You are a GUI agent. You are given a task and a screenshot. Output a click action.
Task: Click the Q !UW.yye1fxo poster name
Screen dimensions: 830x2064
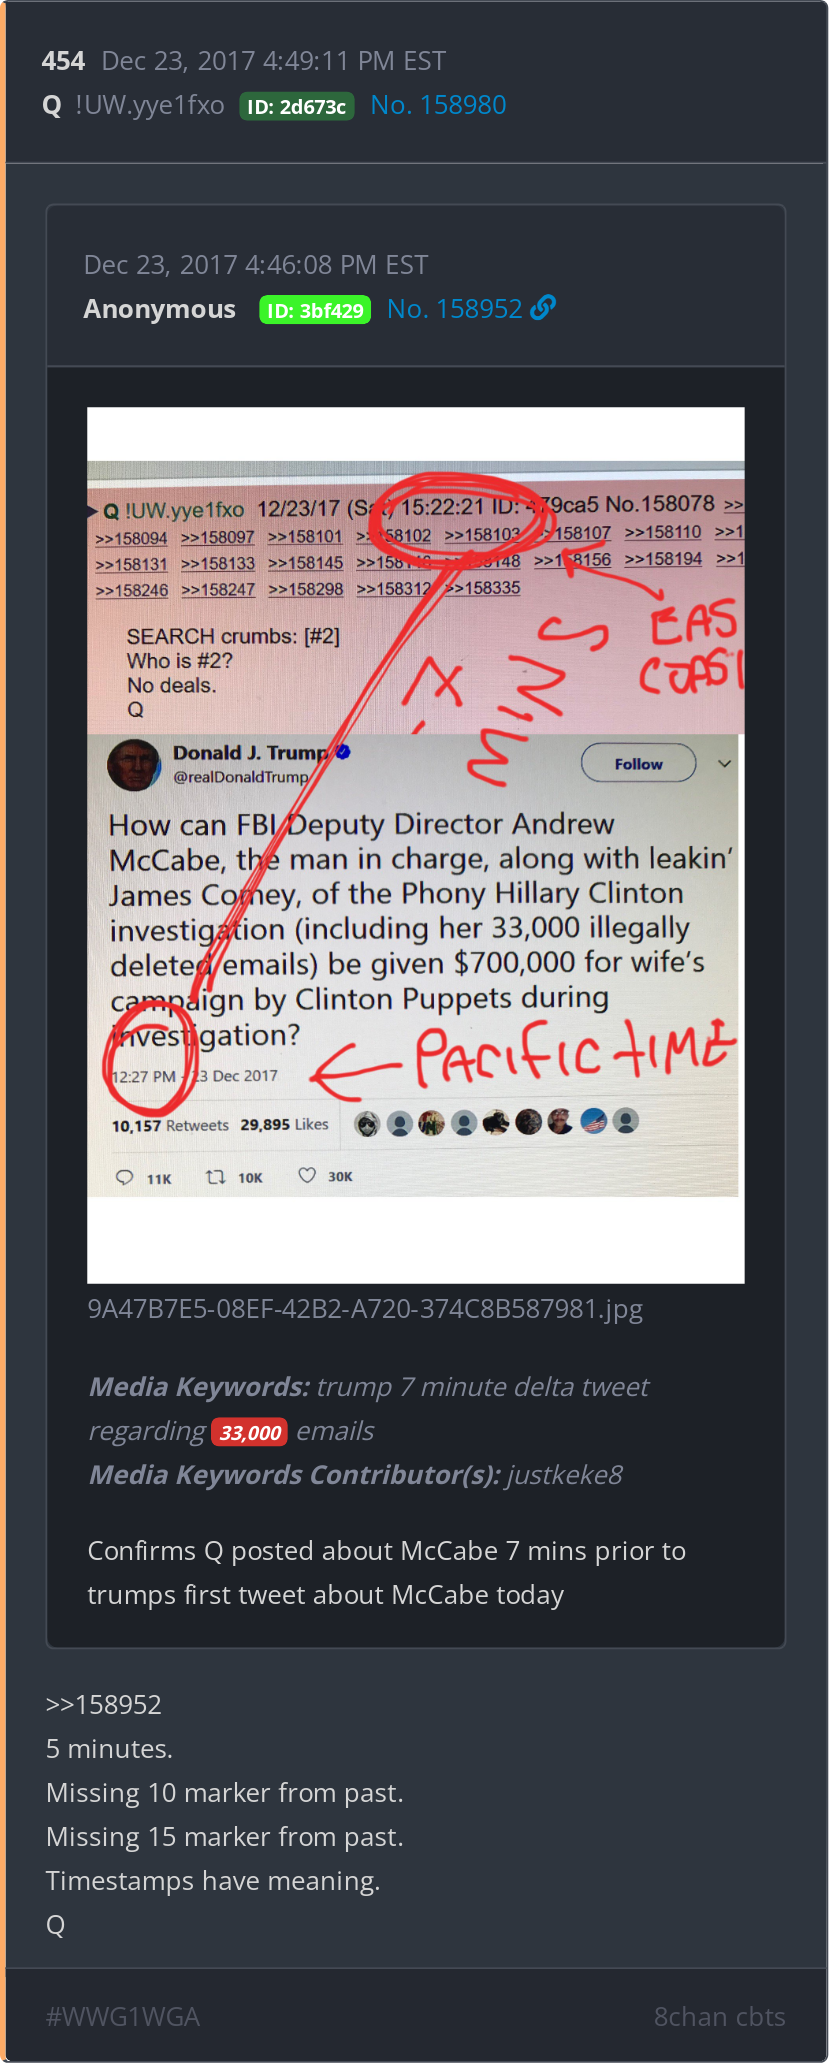point(134,105)
